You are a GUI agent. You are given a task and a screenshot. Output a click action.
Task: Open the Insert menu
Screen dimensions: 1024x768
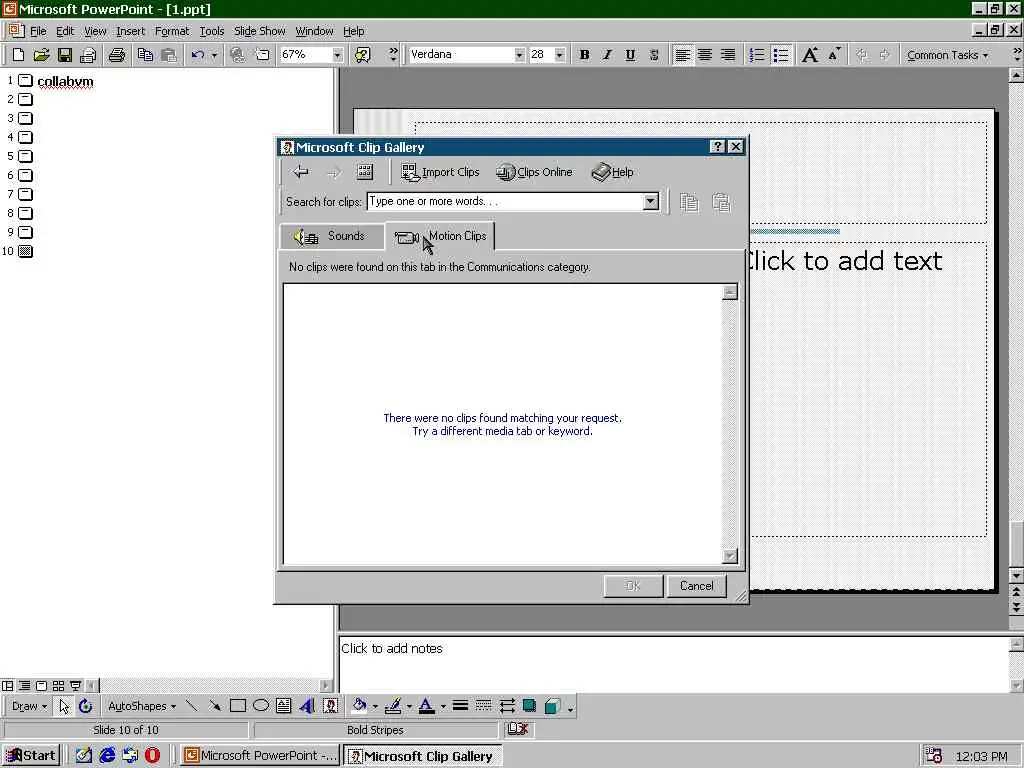[x=131, y=31]
